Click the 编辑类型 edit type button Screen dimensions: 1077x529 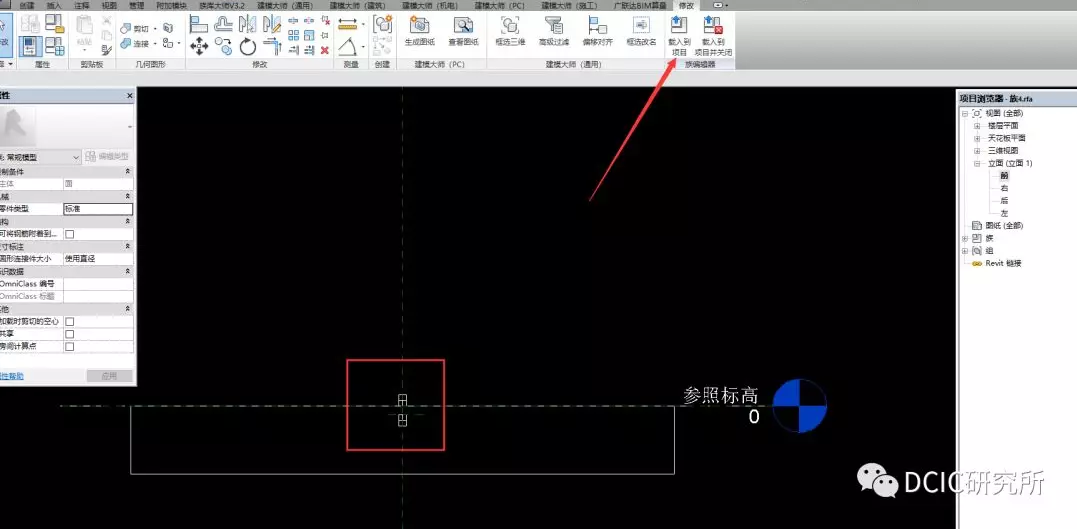(x=108, y=157)
